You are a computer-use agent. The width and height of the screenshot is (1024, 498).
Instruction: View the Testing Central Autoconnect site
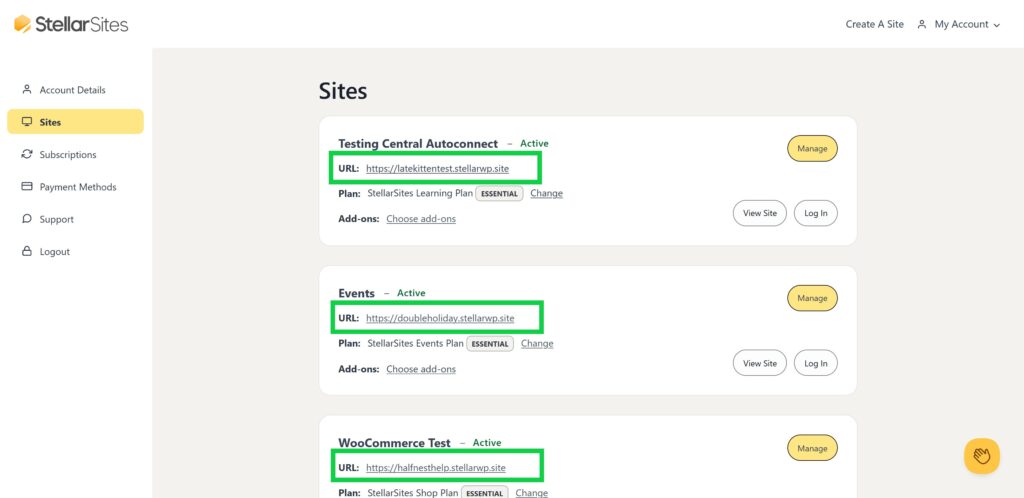pyautogui.click(x=760, y=213)
